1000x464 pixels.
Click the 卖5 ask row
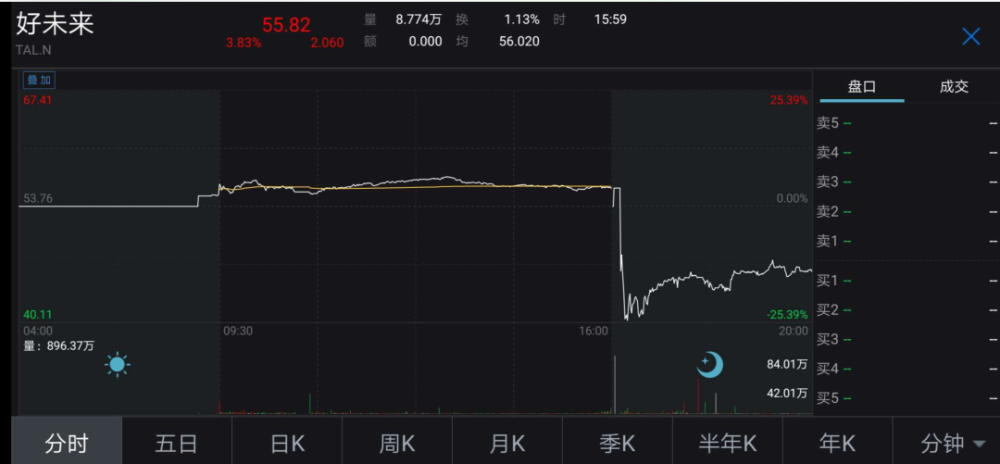pos(906,123)
